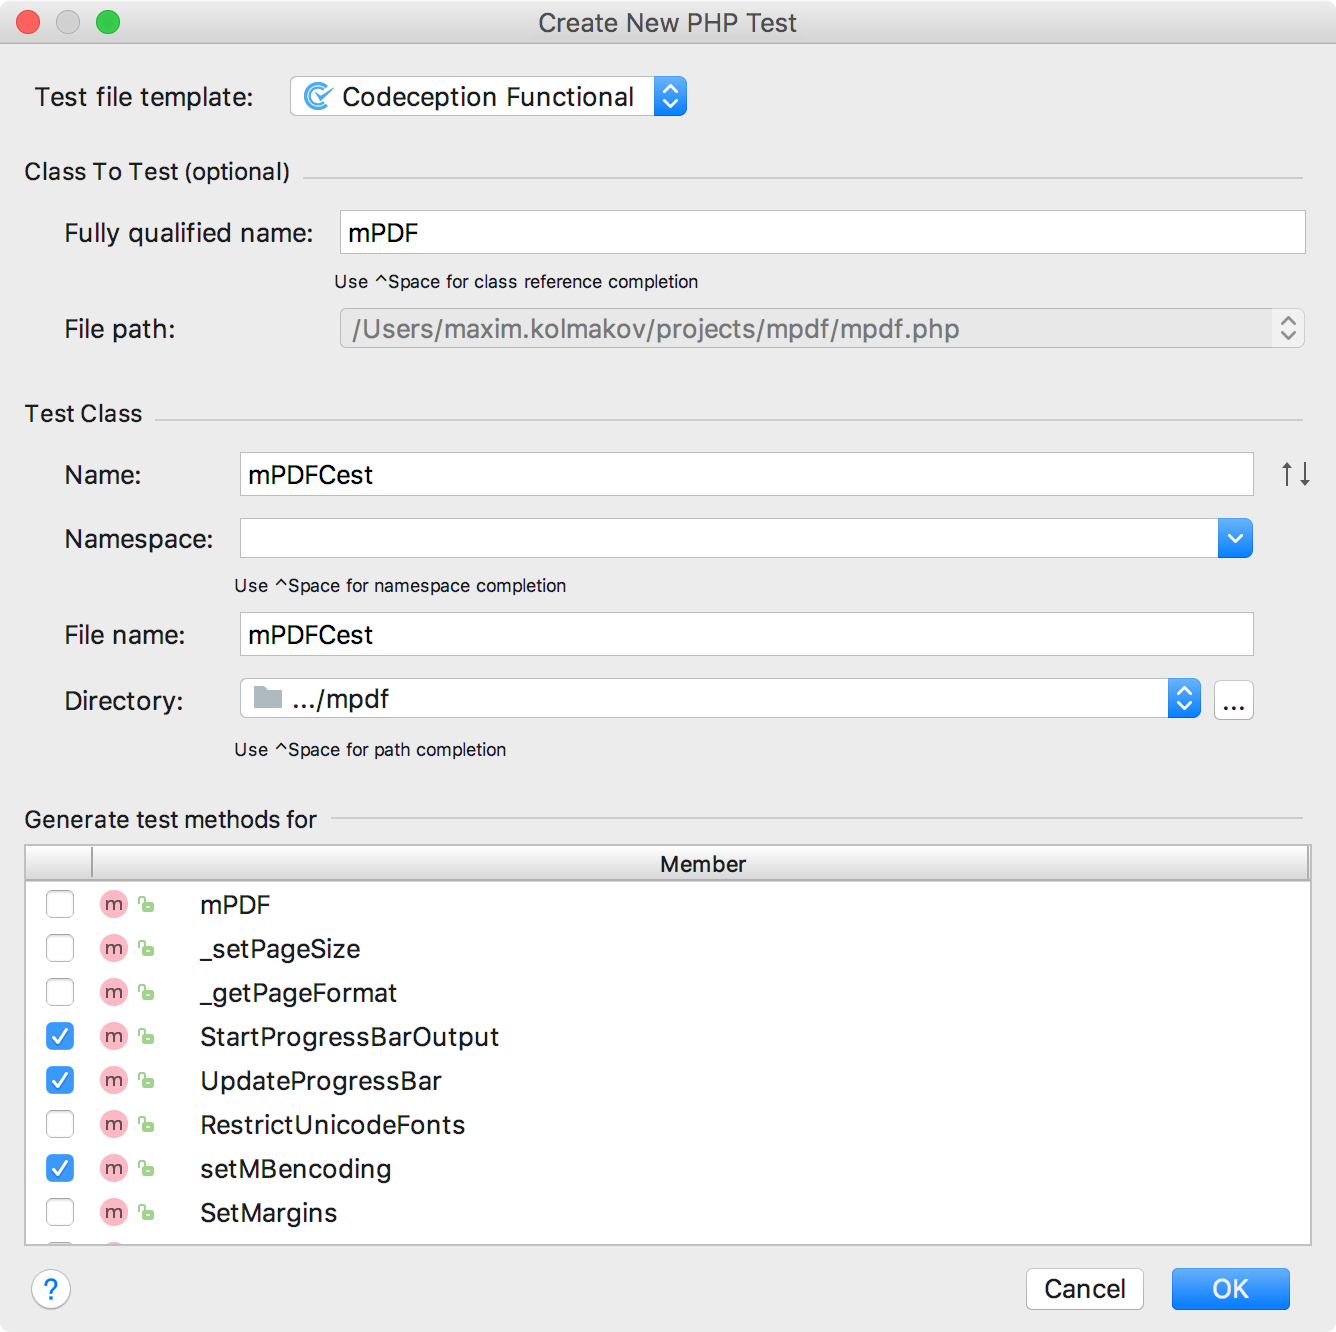This screenshot has width=1336, height=1332.
Task: Uncheck StartProgressBarOutput checkbox
Action: [x=60, y=1036]
